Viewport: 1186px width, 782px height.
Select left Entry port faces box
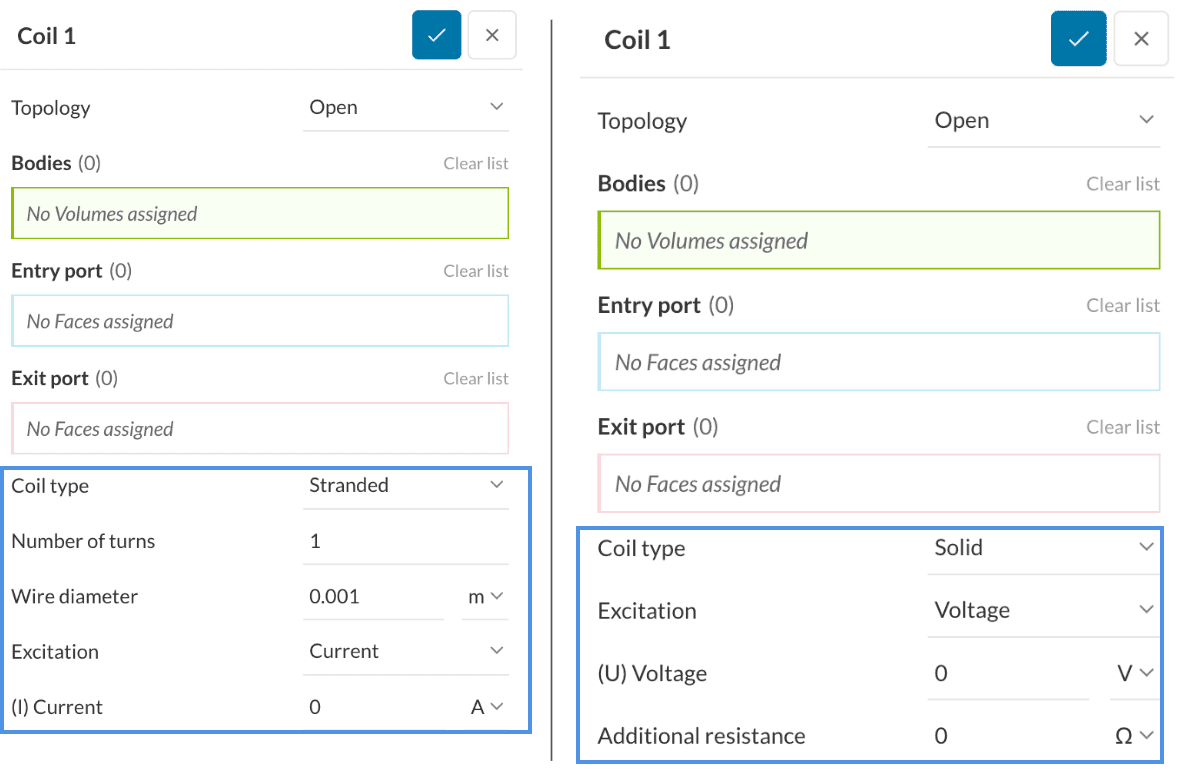click(260, 321)
